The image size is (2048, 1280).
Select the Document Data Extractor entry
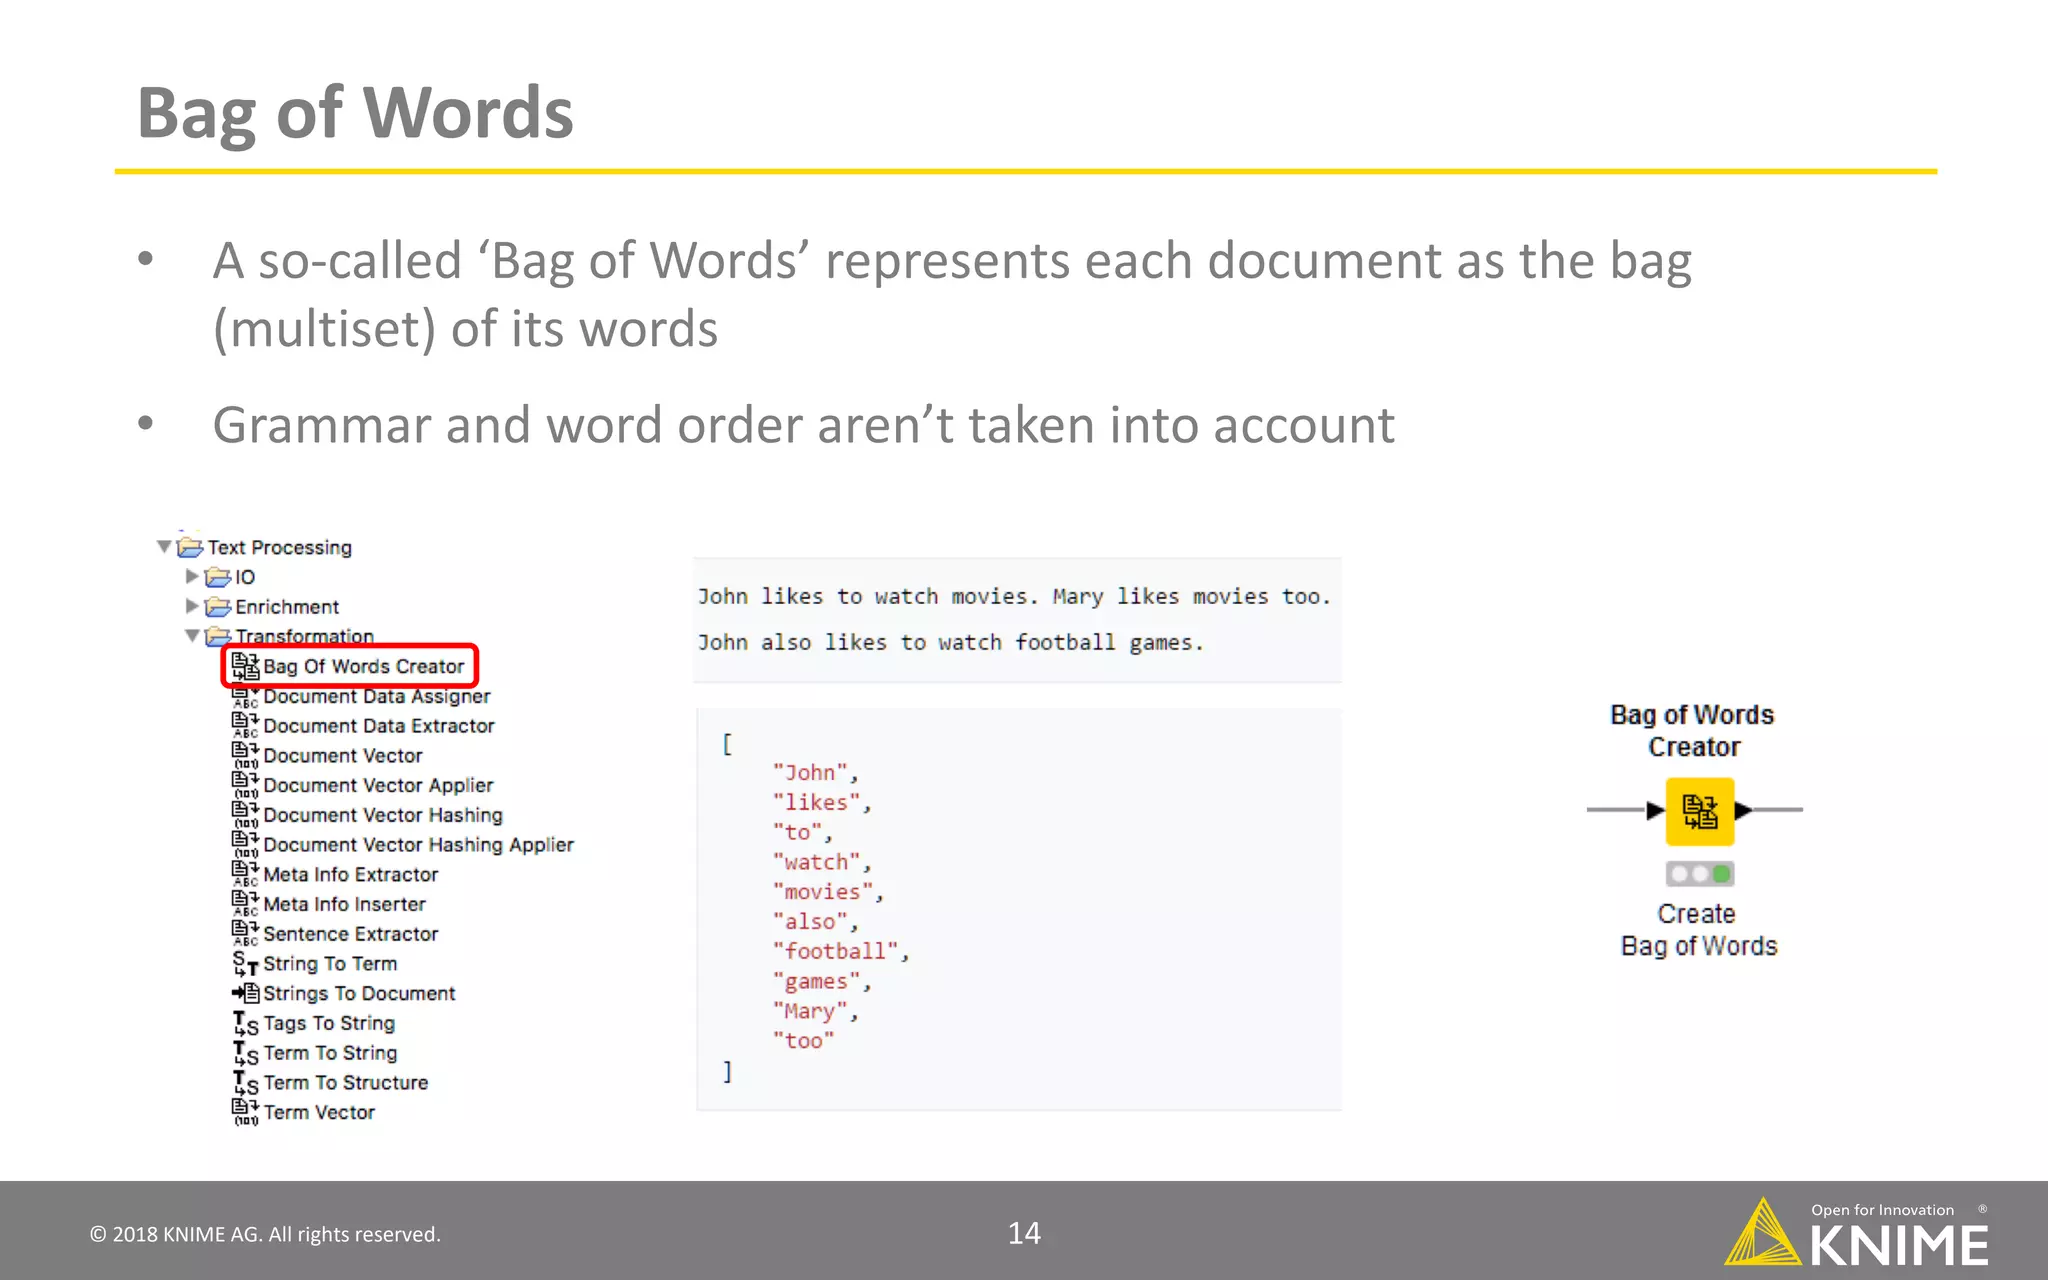click(378, 726)
